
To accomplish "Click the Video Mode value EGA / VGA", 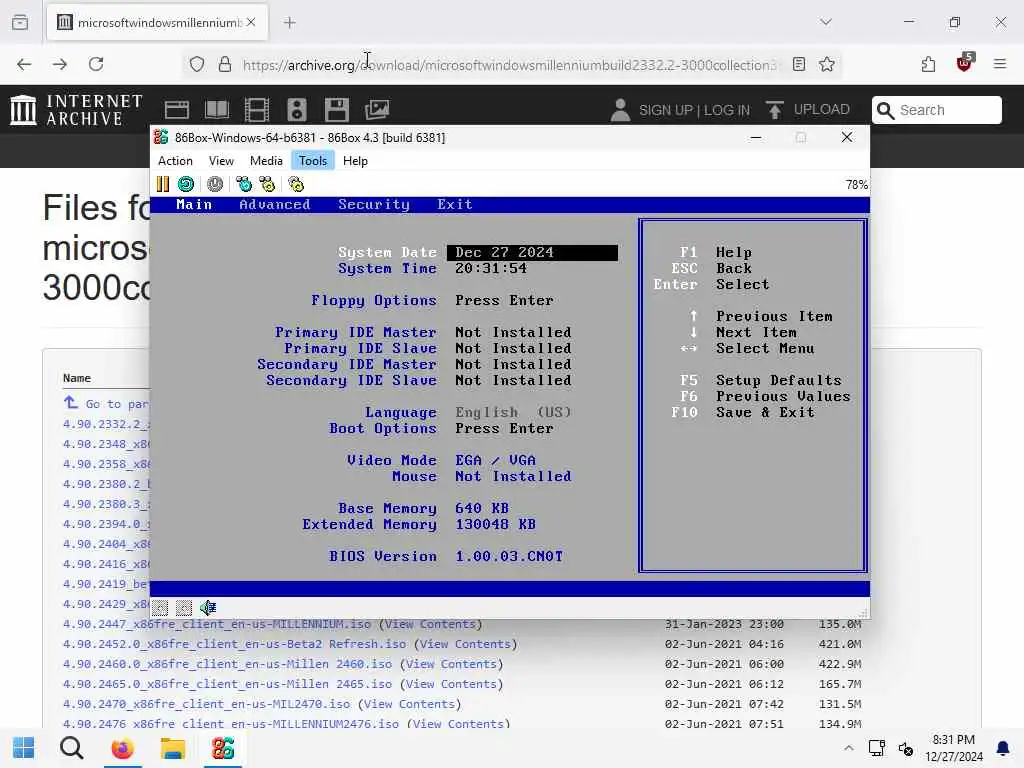I will click(x=495, y=460).
